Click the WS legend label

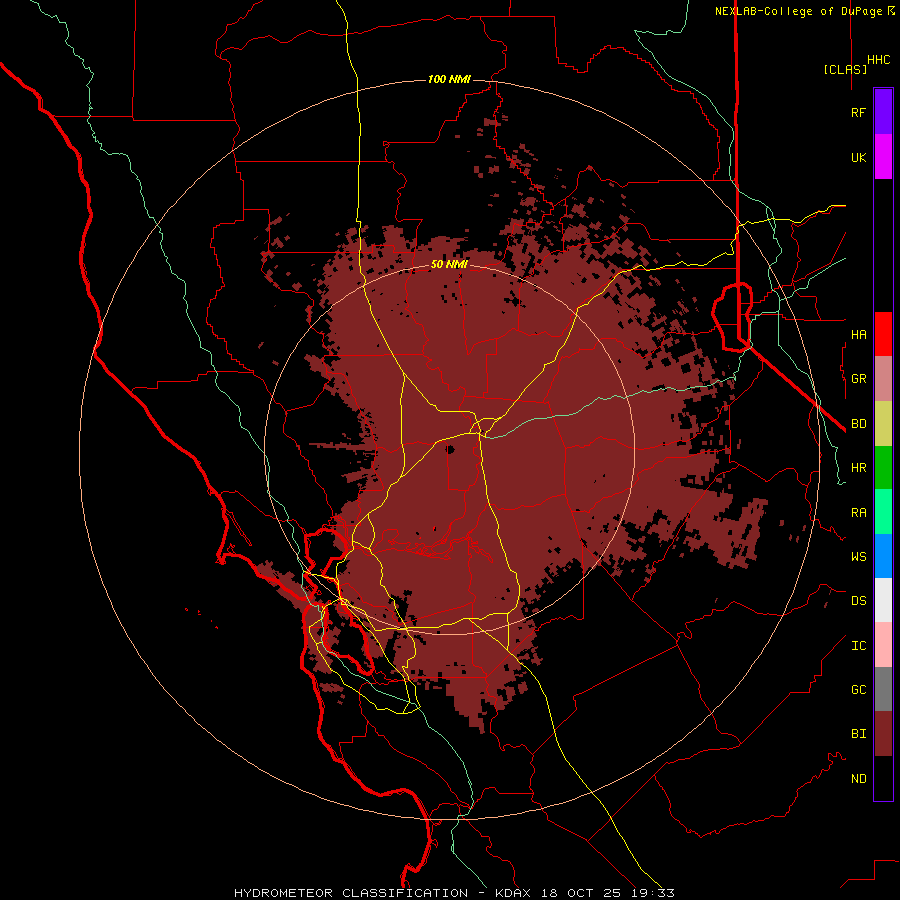pyautogui.click(x=858, y=556)
